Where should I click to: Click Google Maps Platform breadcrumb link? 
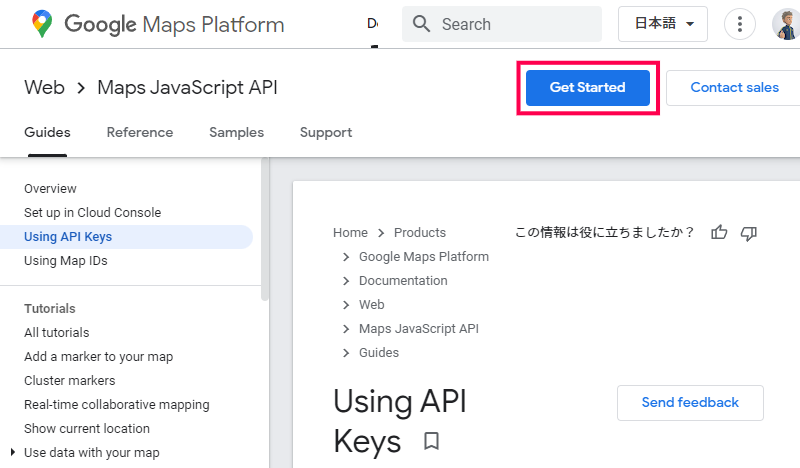424,257
